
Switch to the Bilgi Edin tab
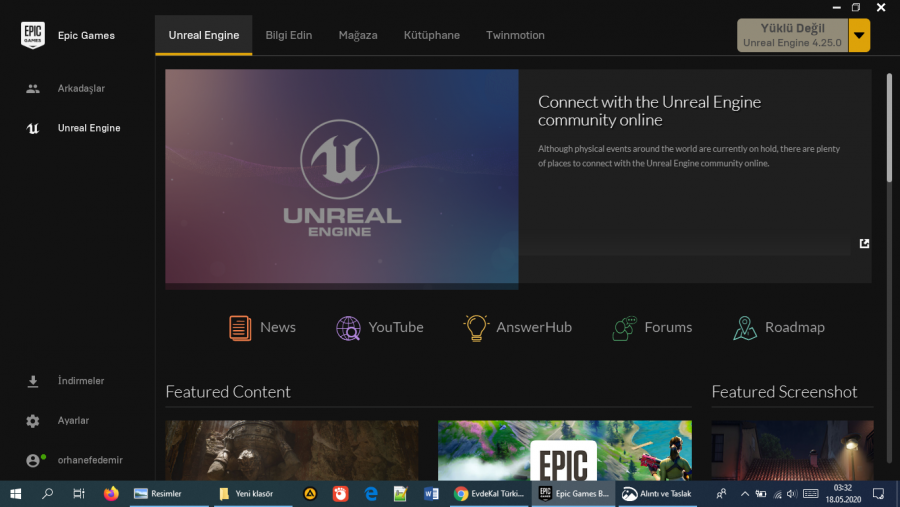[x=289, y=35]
